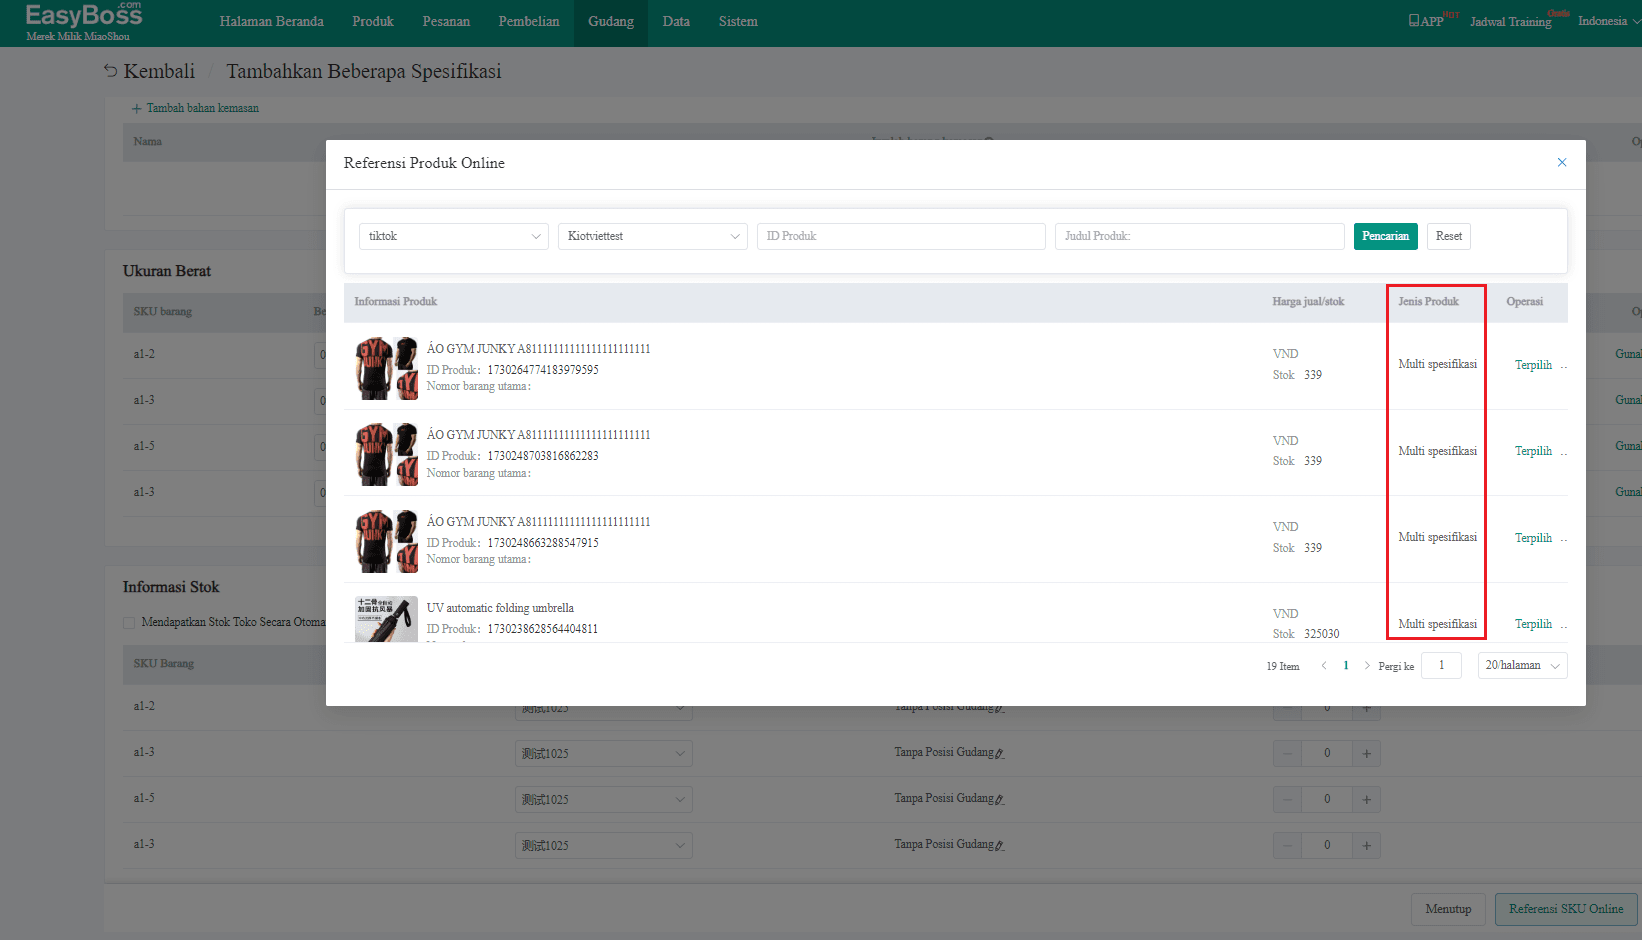Click the UV umbrella product thumbnail

(386, 619)
